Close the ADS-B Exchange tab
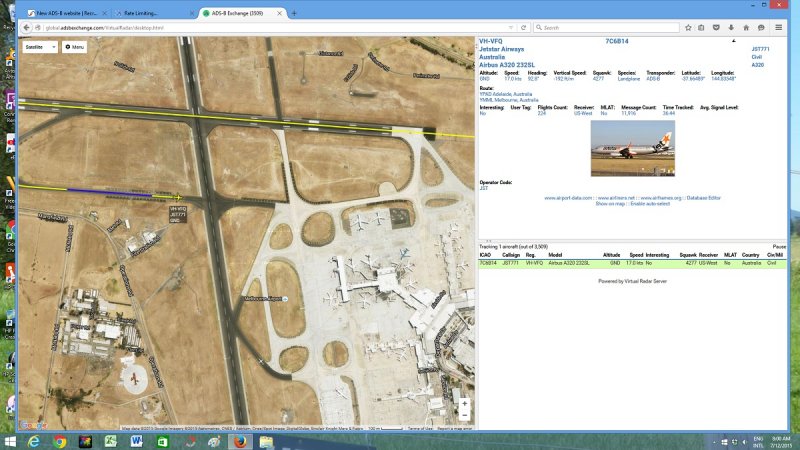 coord(280,13)
